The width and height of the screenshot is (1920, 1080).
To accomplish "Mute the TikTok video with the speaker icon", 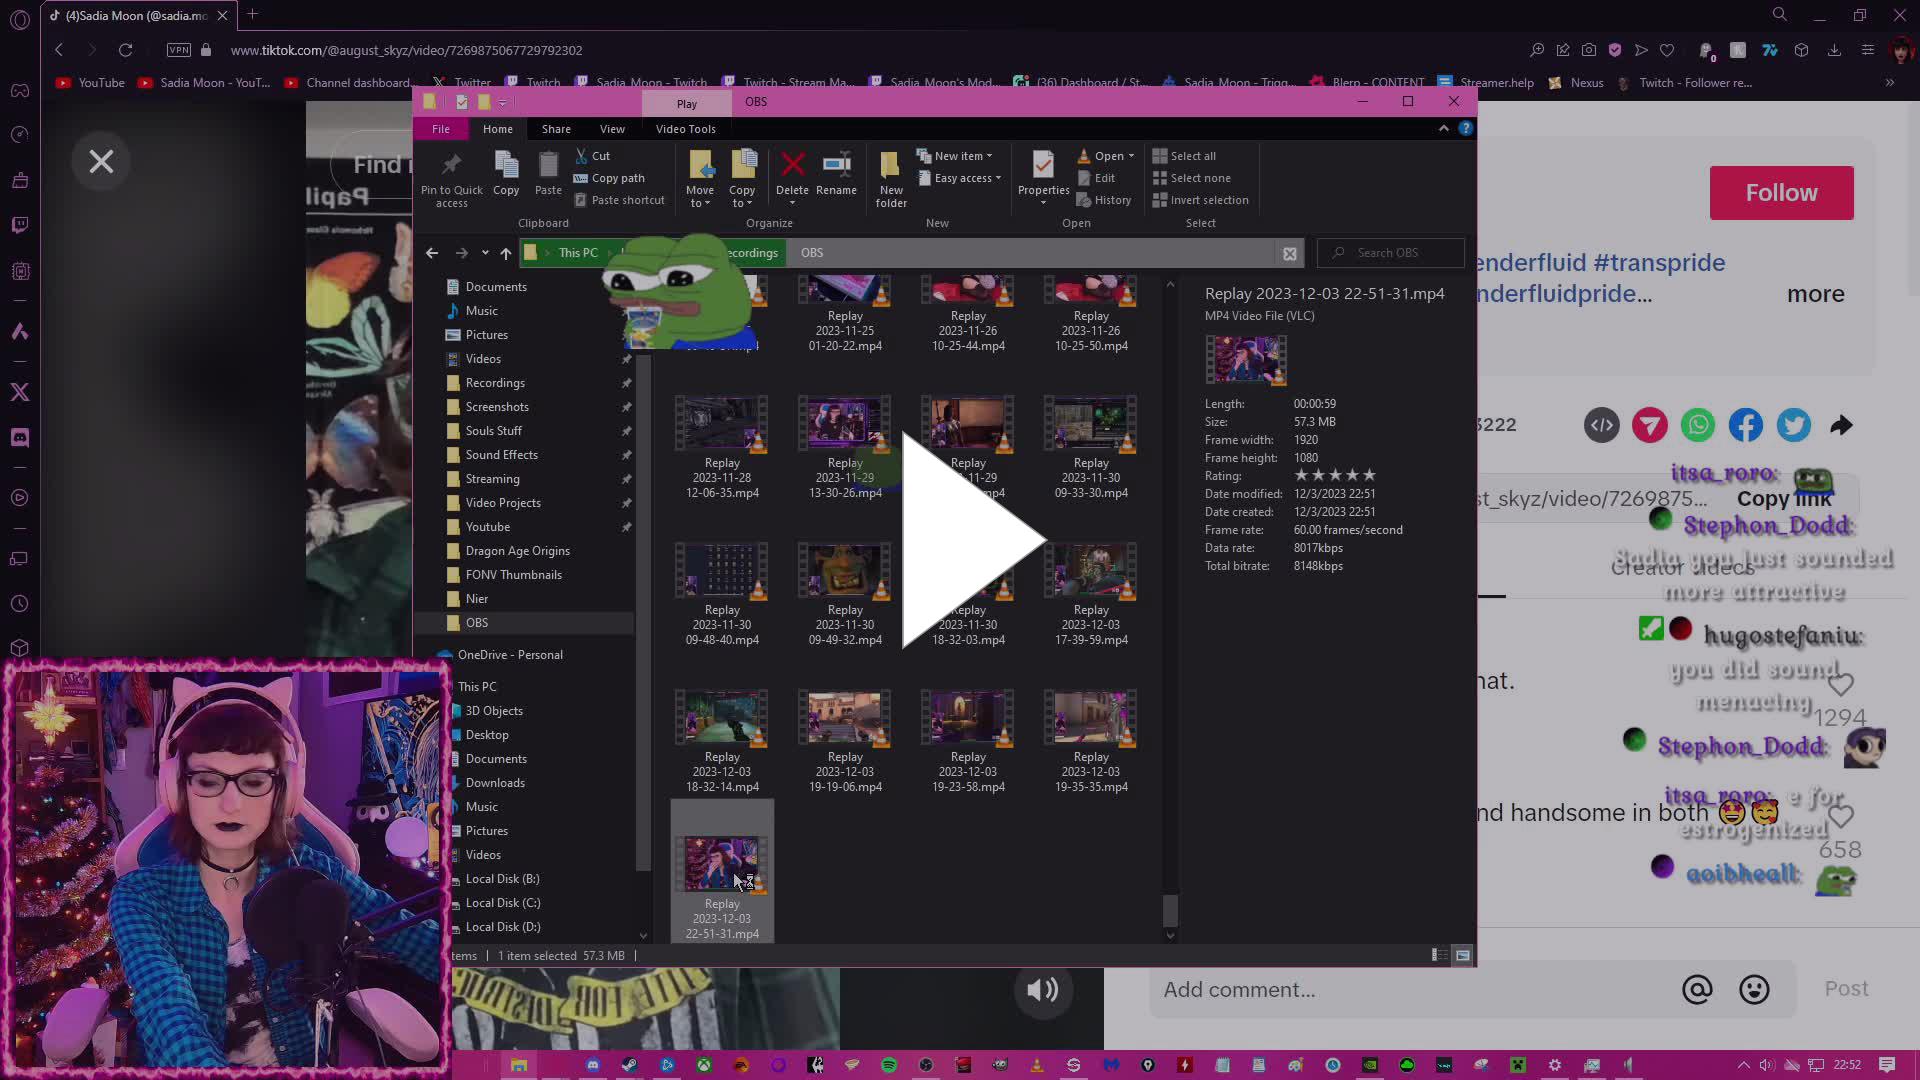I will pyautogui.click(x=1042, y=989).
